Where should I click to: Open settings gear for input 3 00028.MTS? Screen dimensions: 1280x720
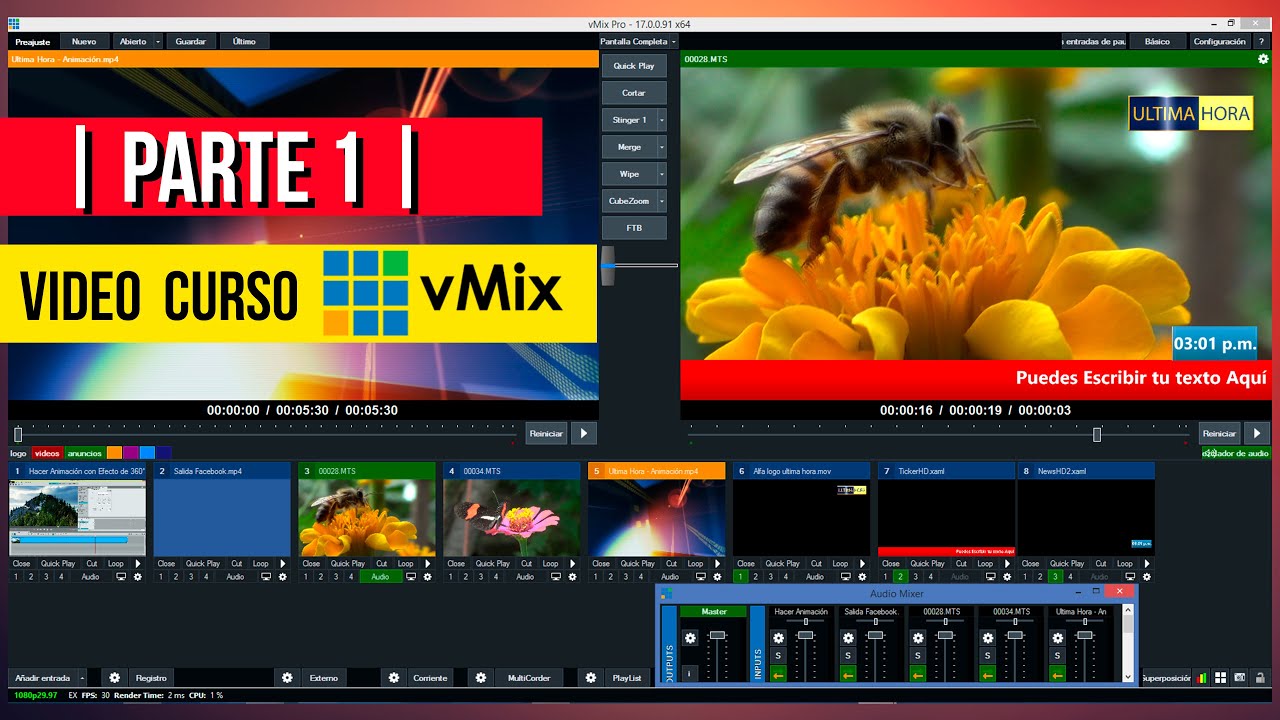tap(428, 577)
